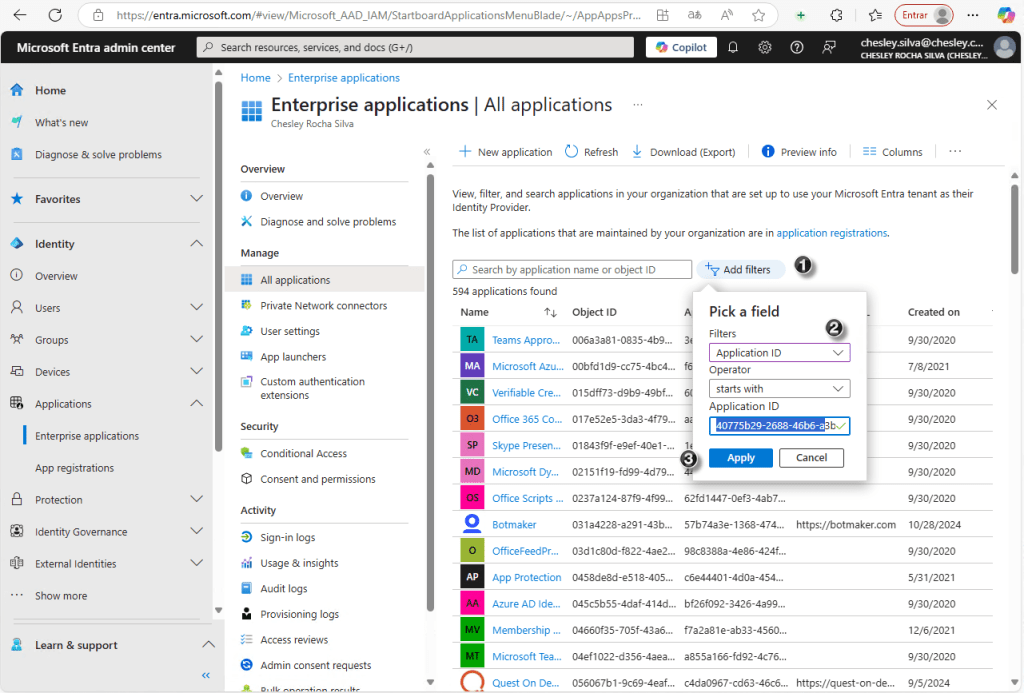Open the notifications bell icon
Image resolution: width=1024 pixels, height=693 pixels.
tap(733, 47)
